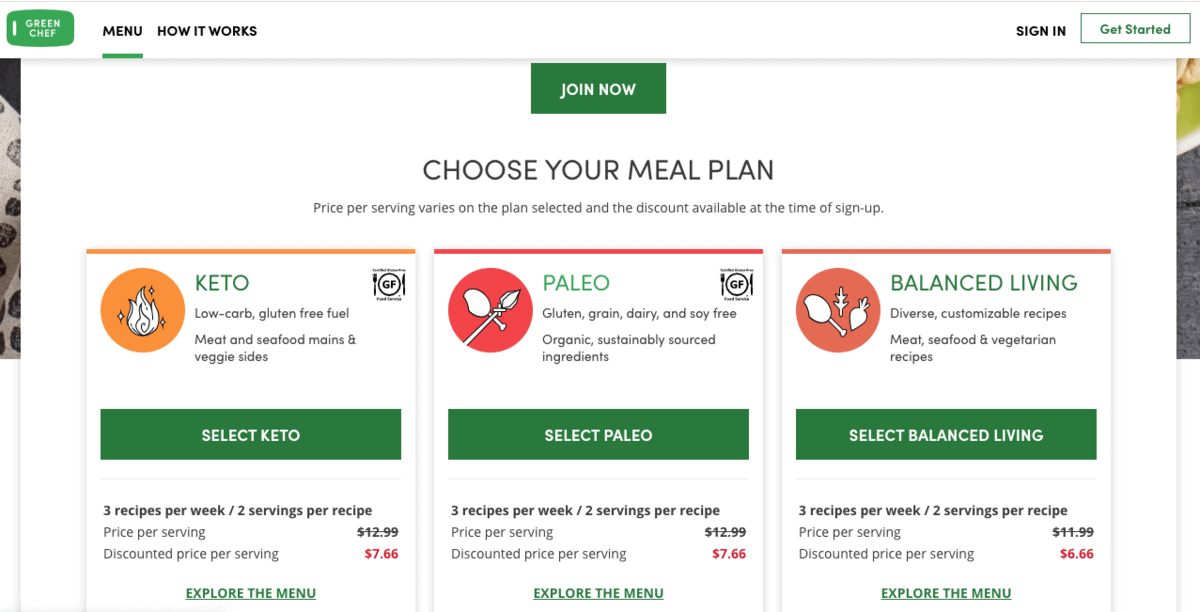Viewport: 1200px width, 612px height.
Task: Click the orange Keto flame icon
Action: [142, 310]
